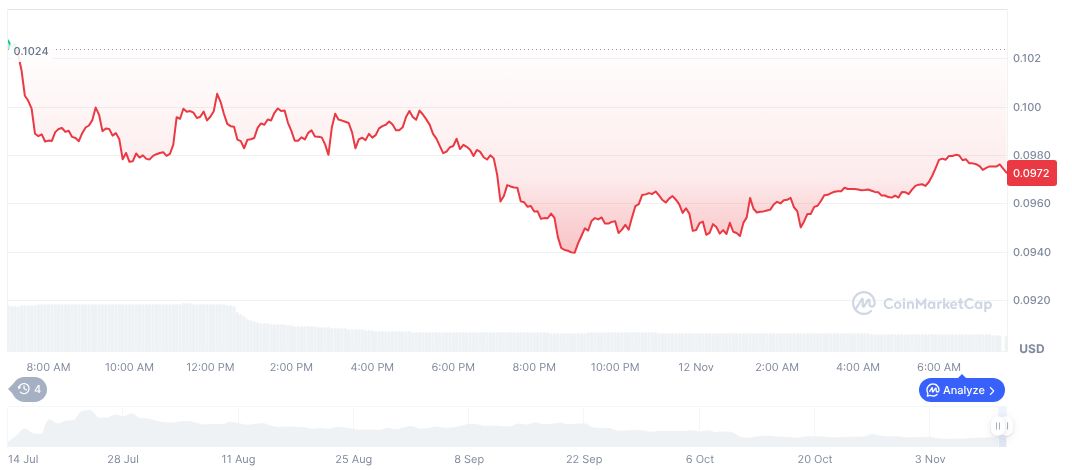Click the price peak just after 12:00 PM
Image resolution: width=1072 pixels, height=470 pixels.
coord(217,94)
